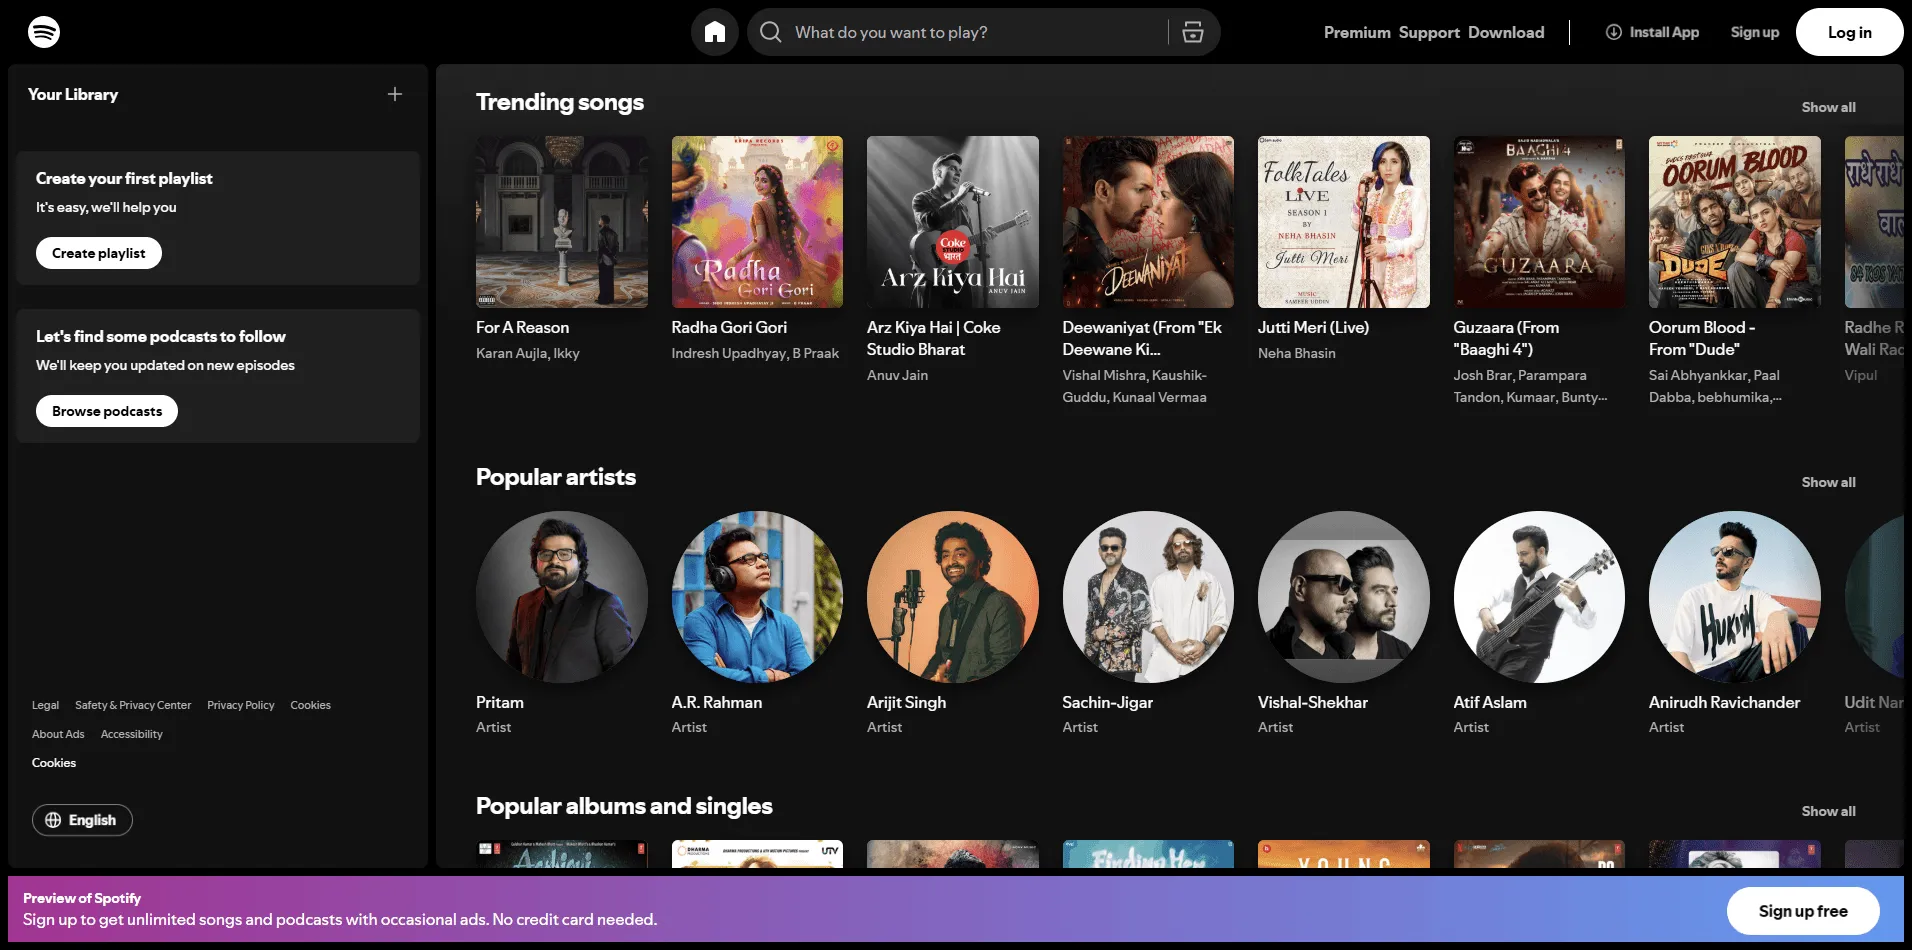Show all Trending songs
1912x950 pixels.
(x=1828, y=107)
